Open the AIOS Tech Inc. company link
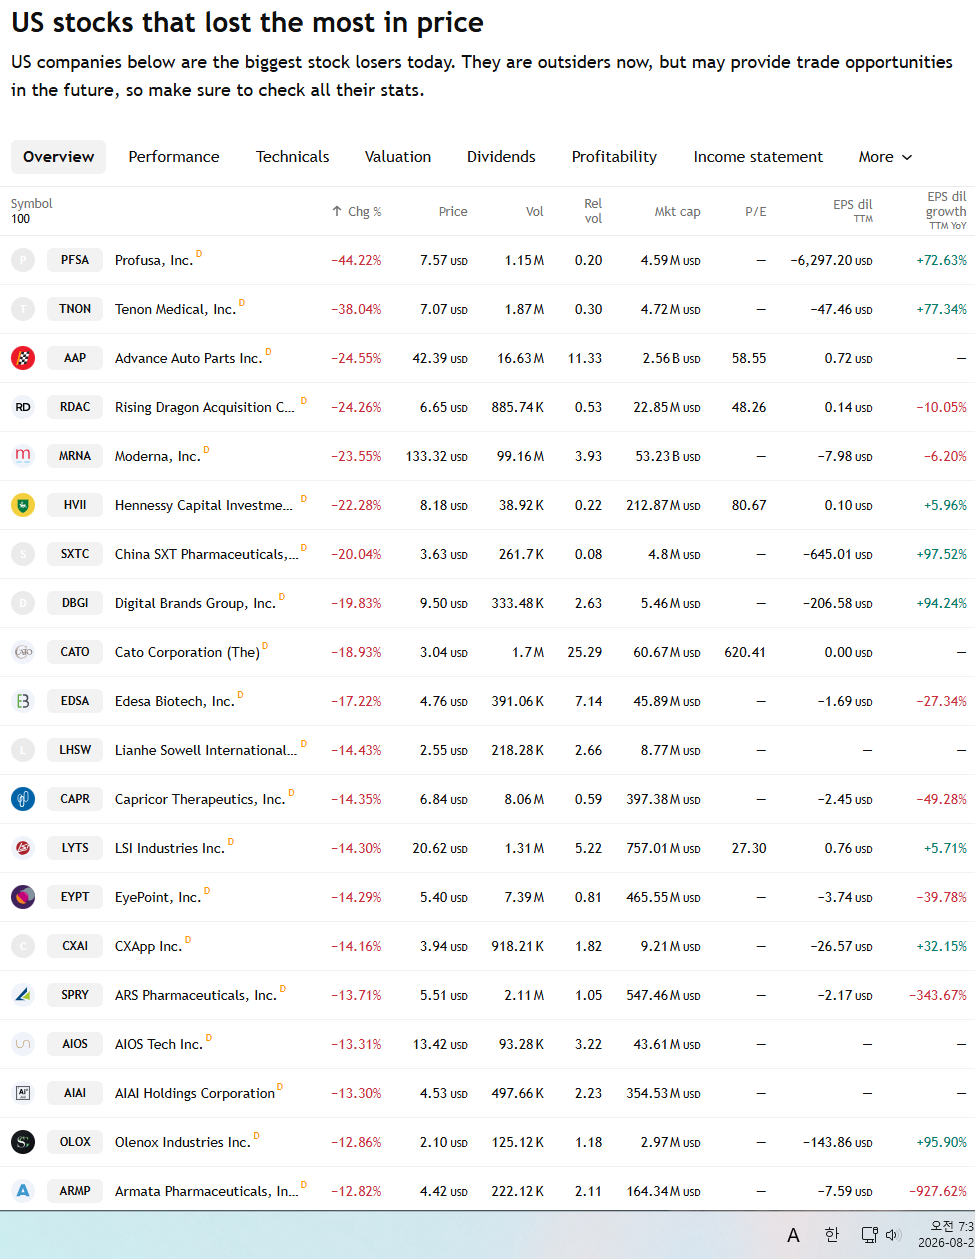 tap(158, 1044)
